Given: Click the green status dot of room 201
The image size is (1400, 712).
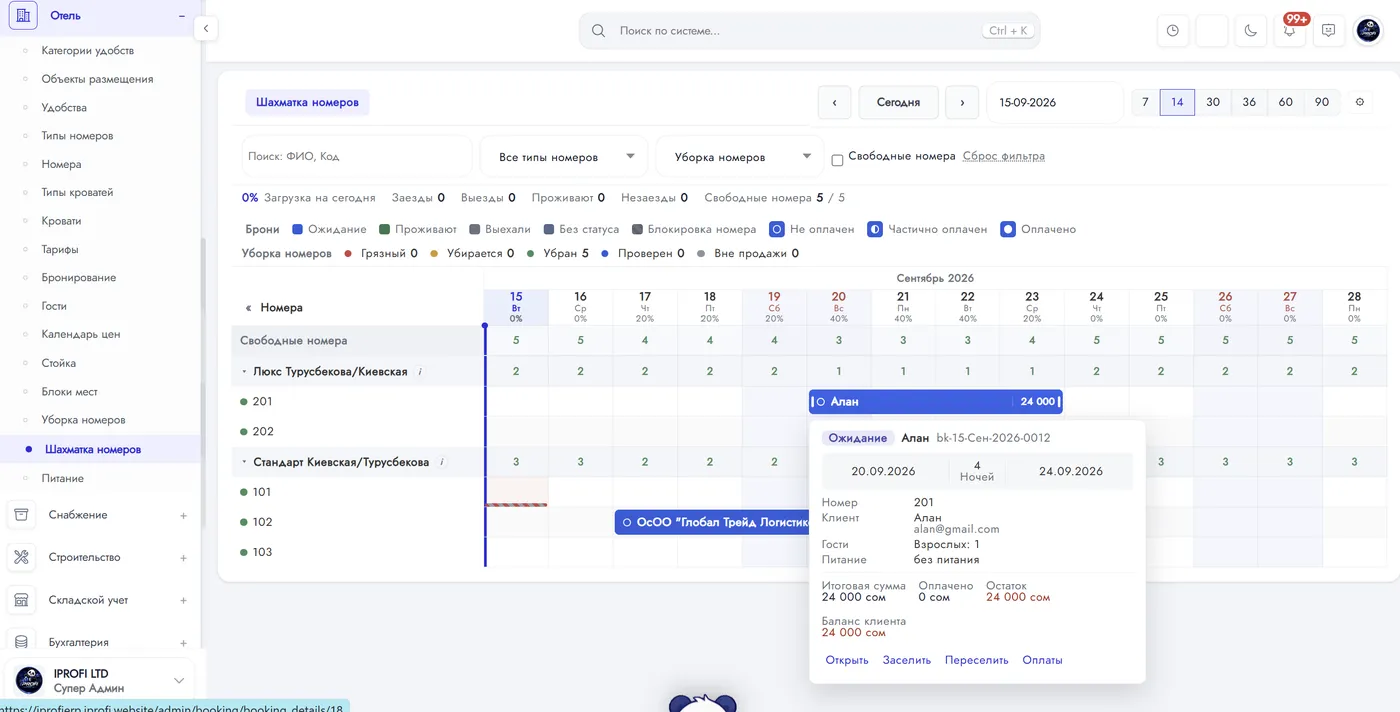Looking at the screenshot, I should pyautogui.click(x=244, y=402).
